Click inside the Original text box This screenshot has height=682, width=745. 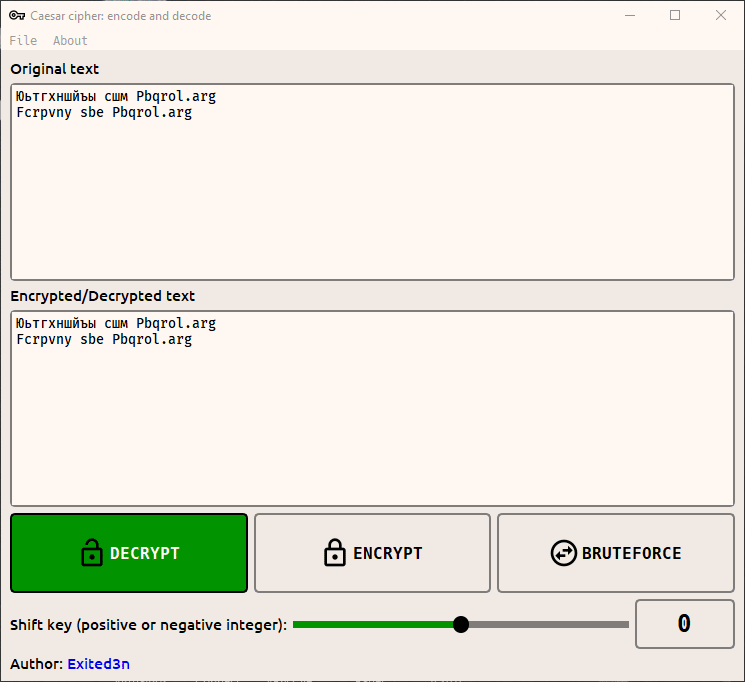pyautogui.click(x=372, y=182)
